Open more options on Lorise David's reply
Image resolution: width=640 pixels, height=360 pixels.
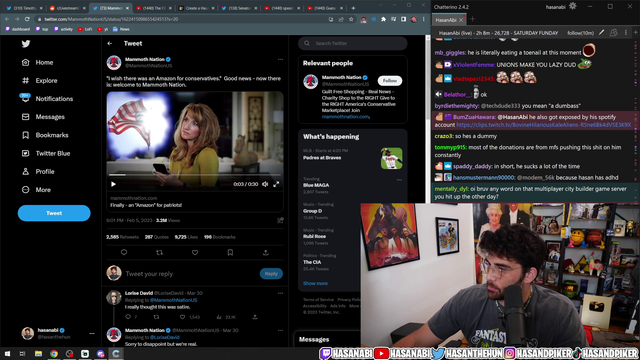click(280, 293)
